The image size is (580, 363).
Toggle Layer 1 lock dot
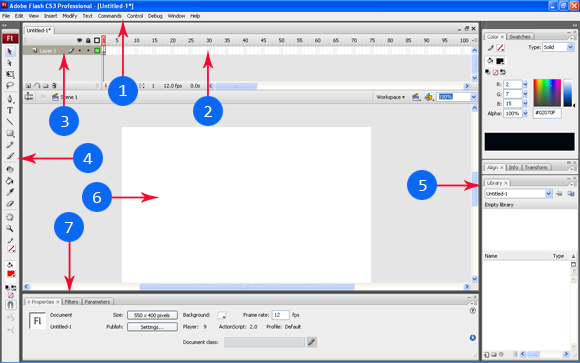(88, 51)
